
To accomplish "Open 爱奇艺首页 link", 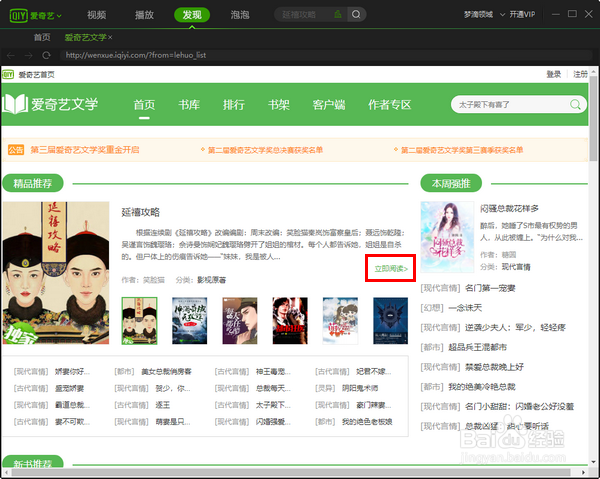I will pyautogui.click(x=36, y=75).
